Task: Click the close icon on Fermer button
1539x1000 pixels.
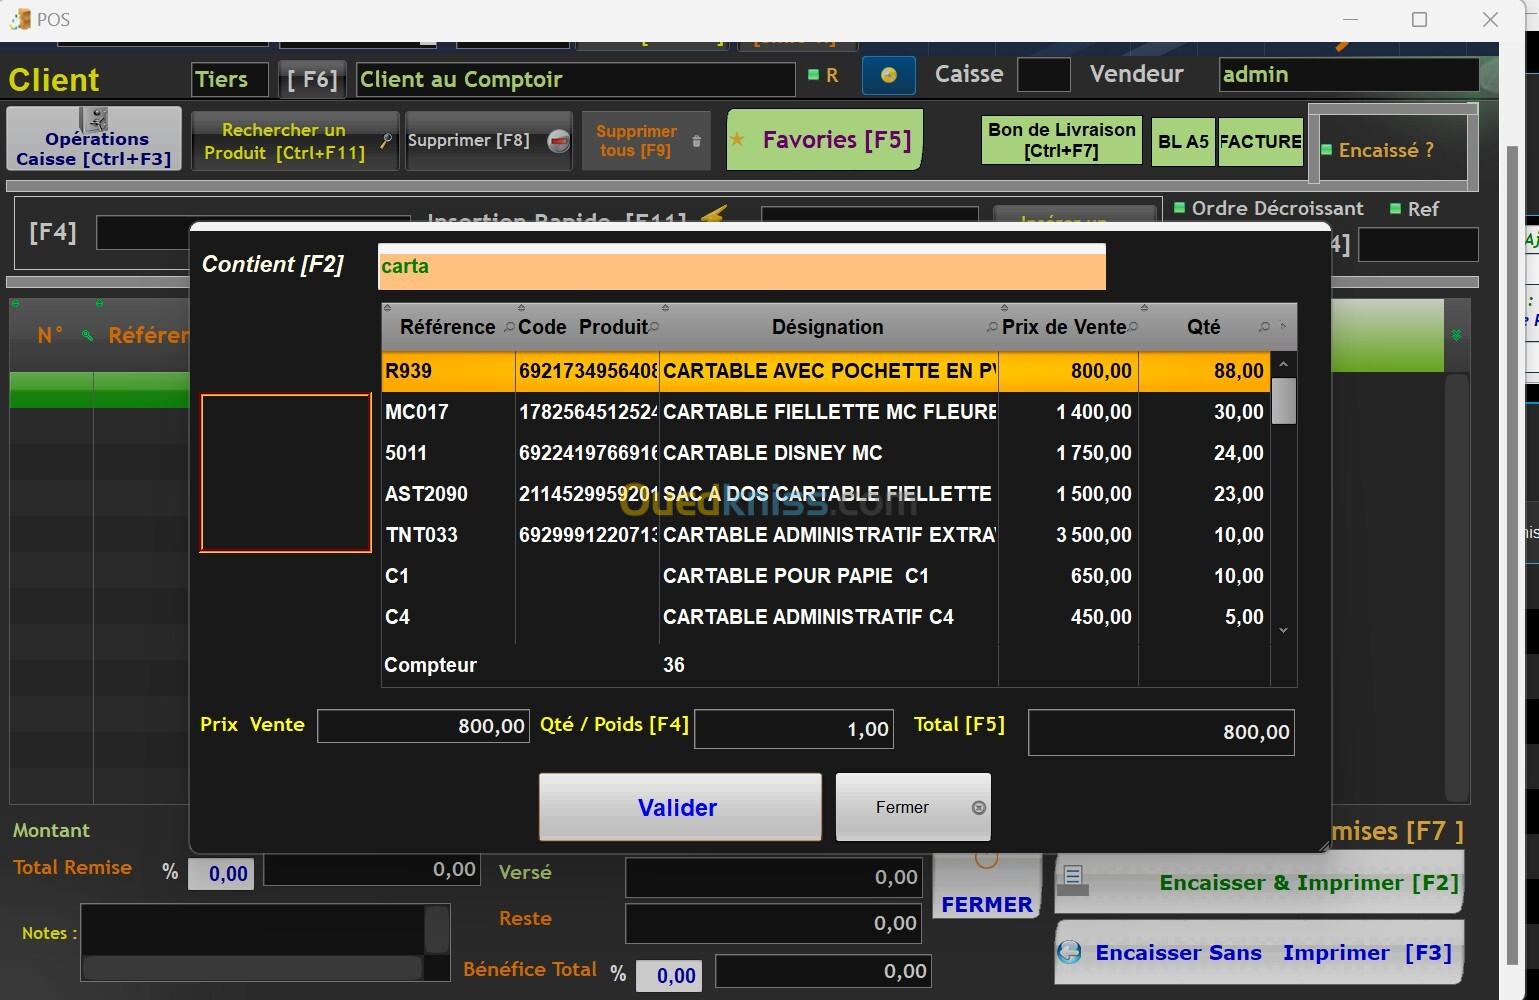Action: click(x=979, y=808)
